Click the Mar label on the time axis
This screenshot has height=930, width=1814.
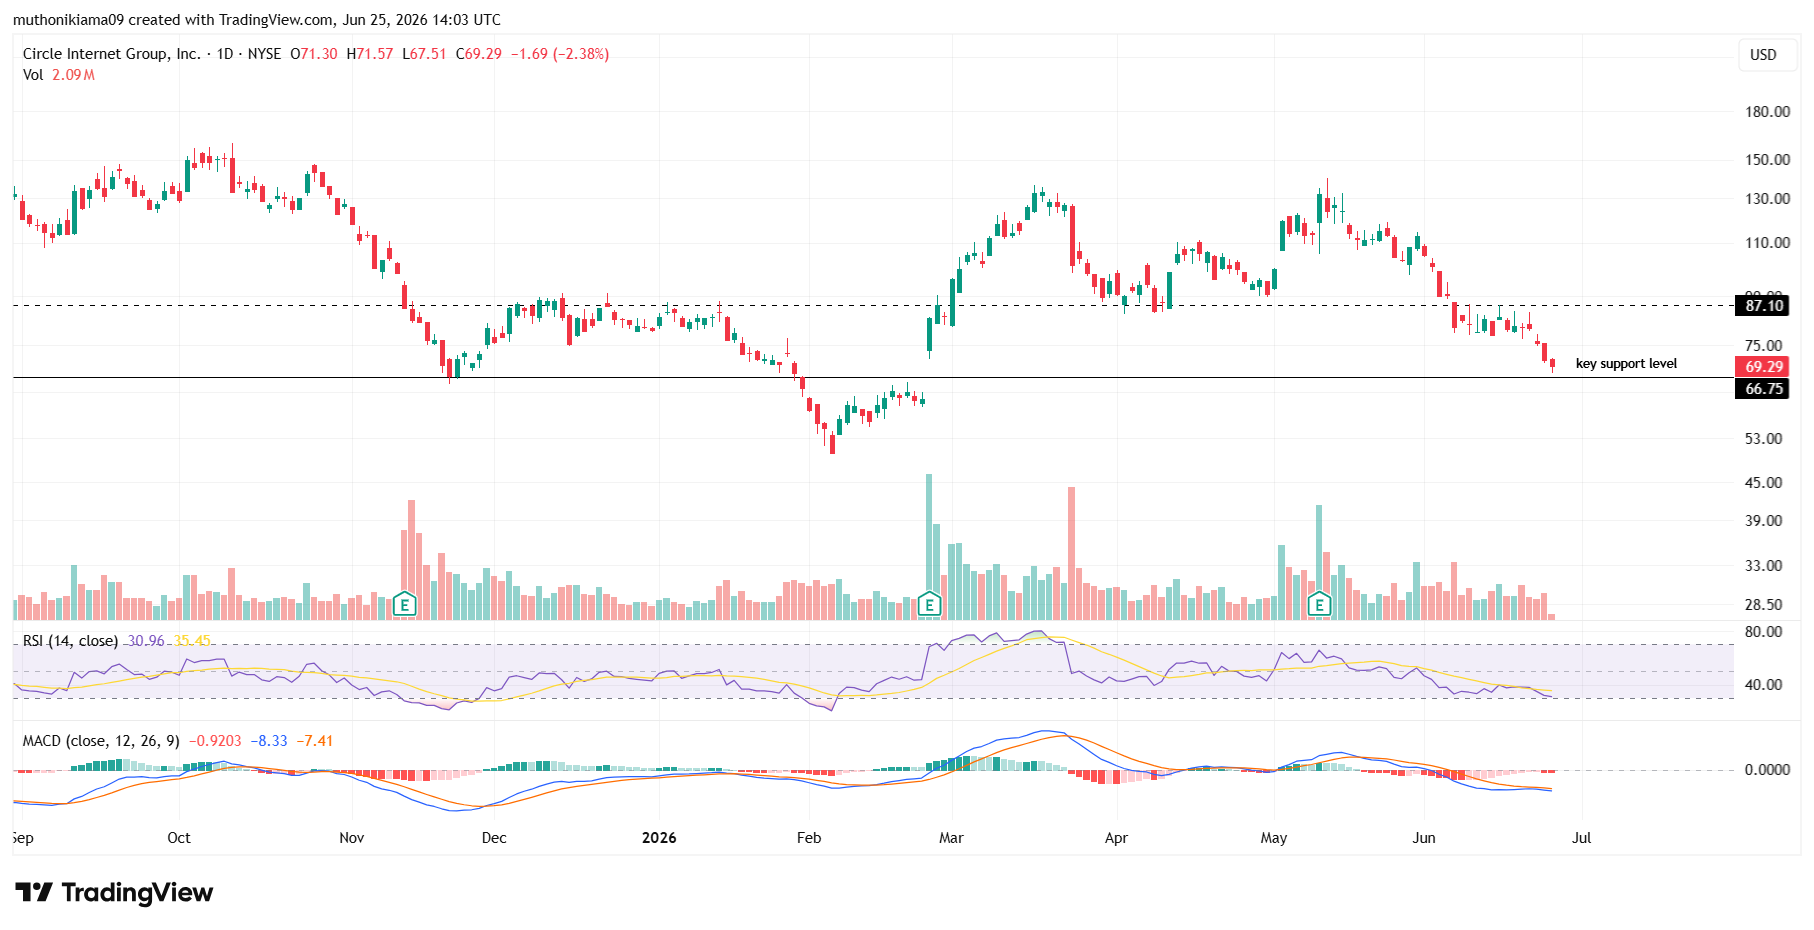(x=951, y=838)
